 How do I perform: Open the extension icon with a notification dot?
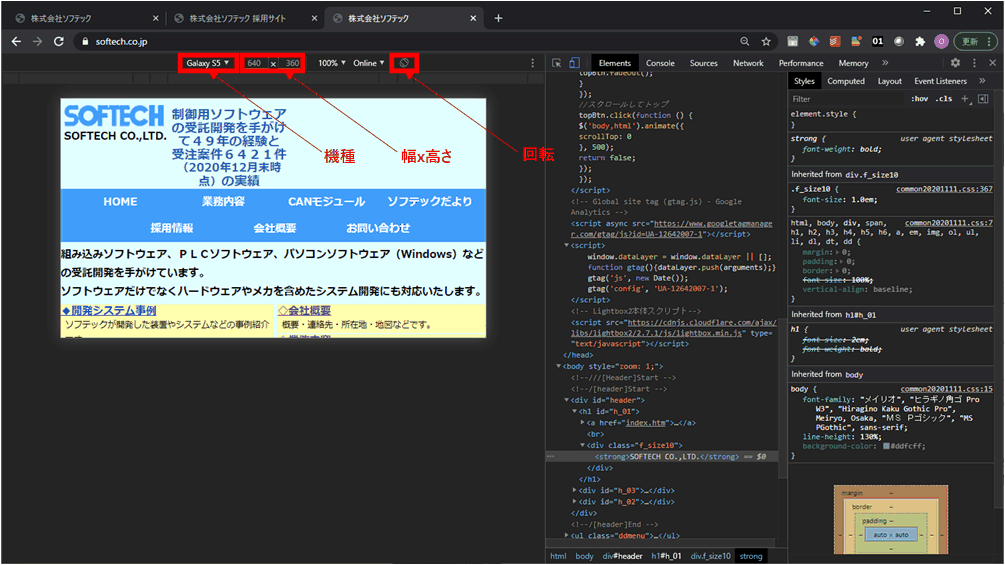856,42
